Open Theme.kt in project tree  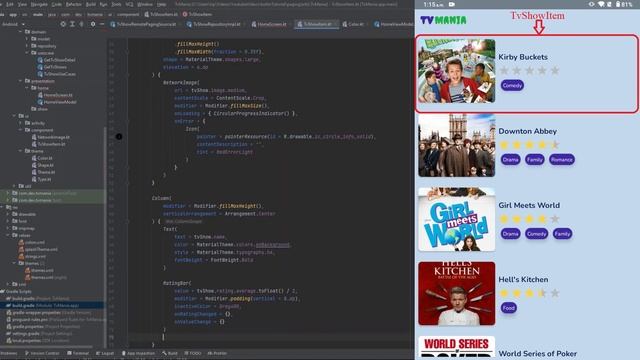click(43, 172)
